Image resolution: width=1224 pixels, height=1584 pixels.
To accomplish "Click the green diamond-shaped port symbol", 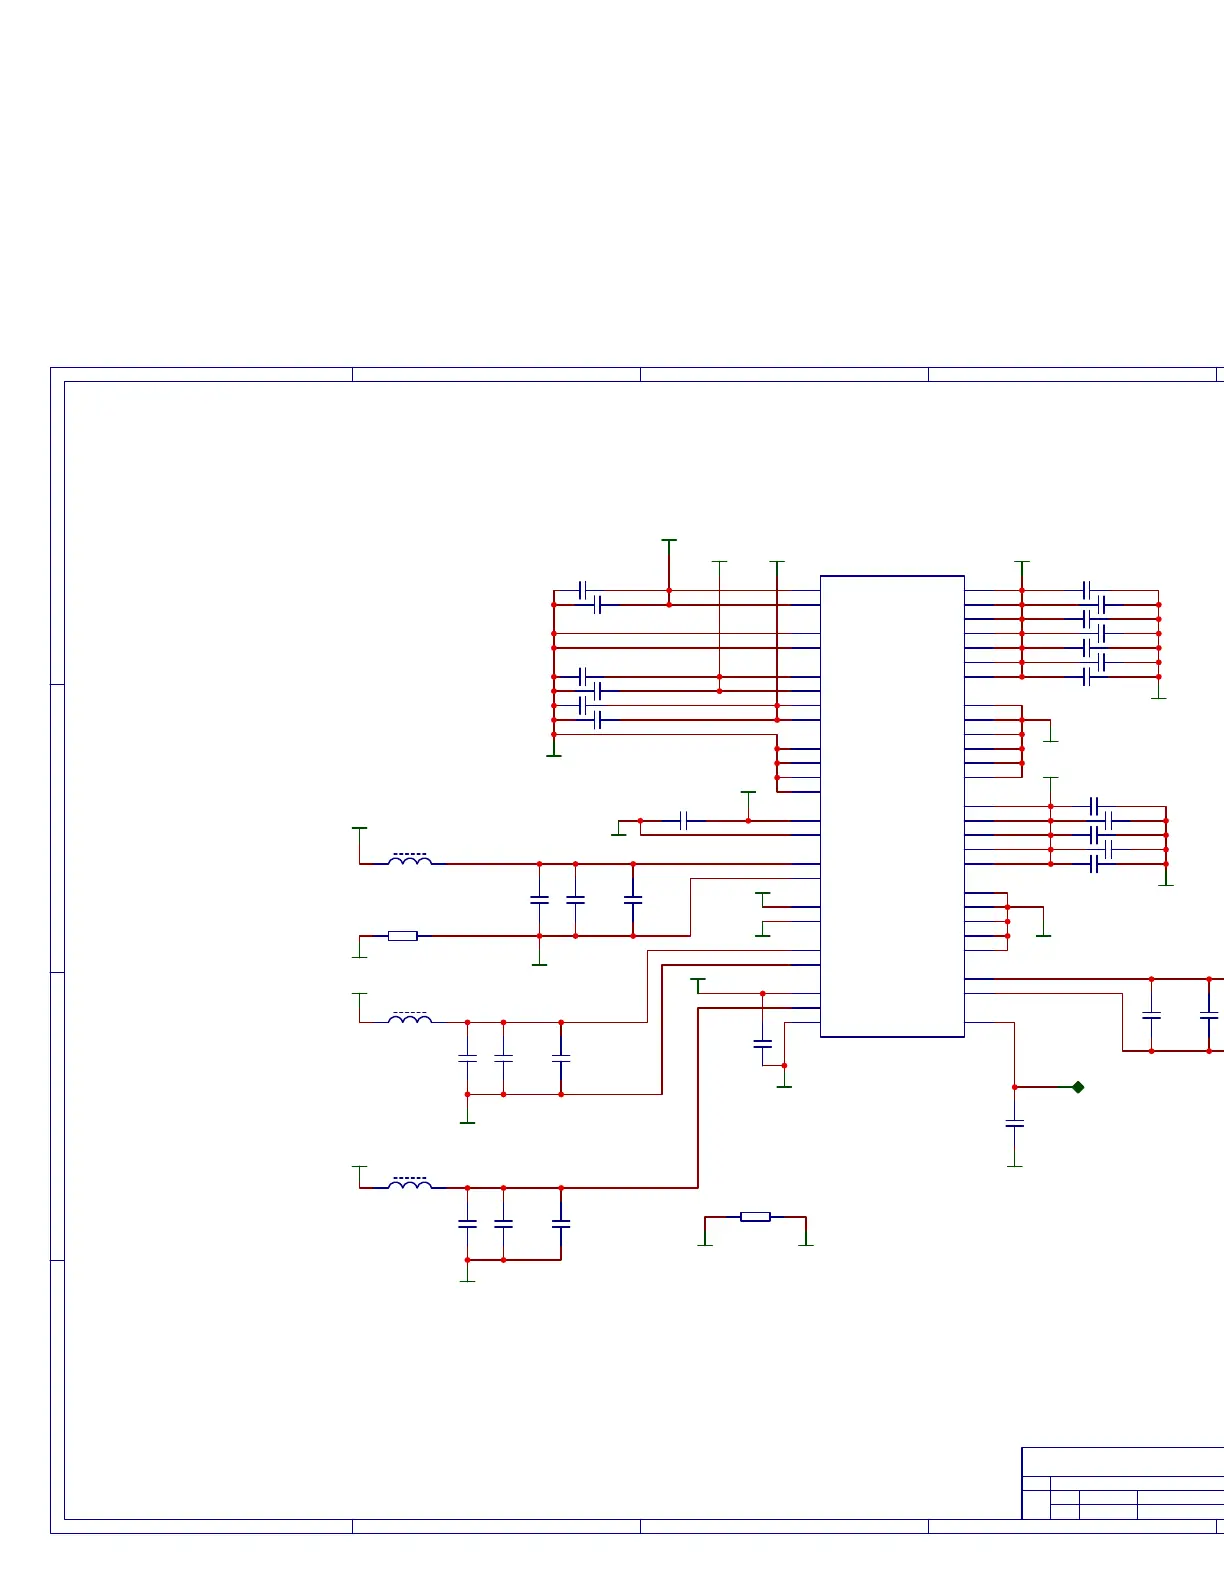I will (x=1078, y=1087).
